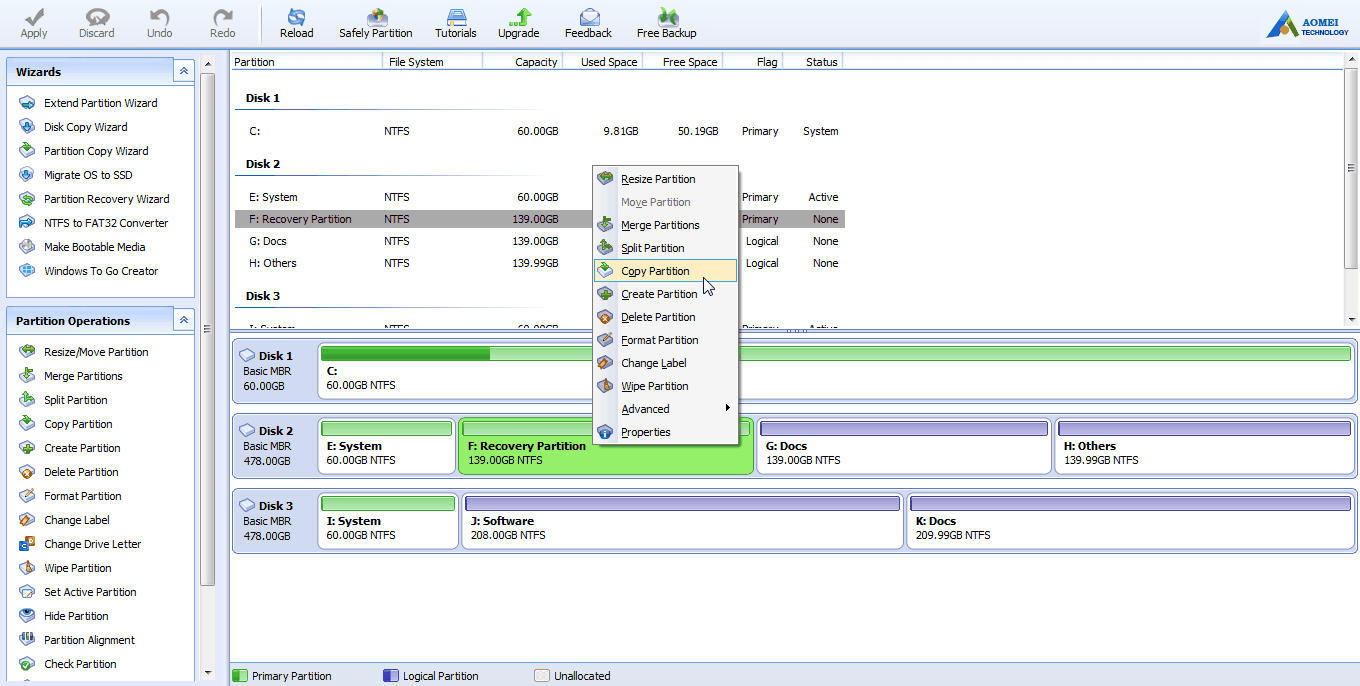Screen dimensions: 1360x686
Task: Click the Free Backup toolbar icon
Action: pos(666,23)
